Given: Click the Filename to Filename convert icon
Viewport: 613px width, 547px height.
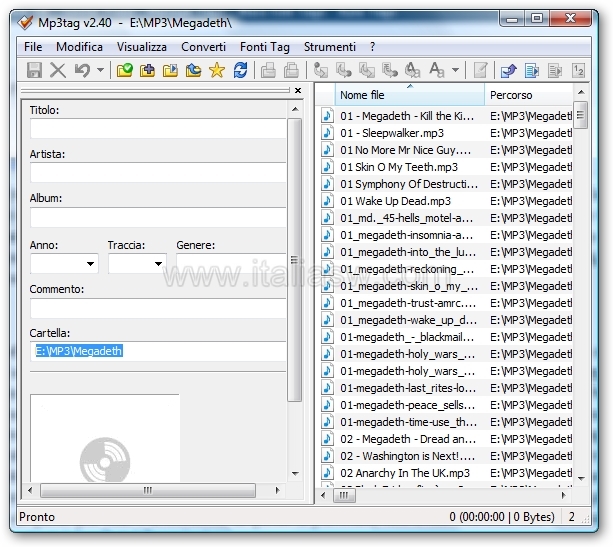Looking at the screenshot, I should (x=367, y=70).
